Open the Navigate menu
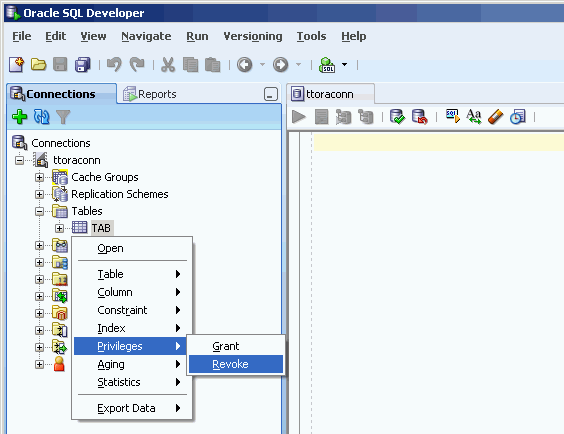 pos(146,36)
